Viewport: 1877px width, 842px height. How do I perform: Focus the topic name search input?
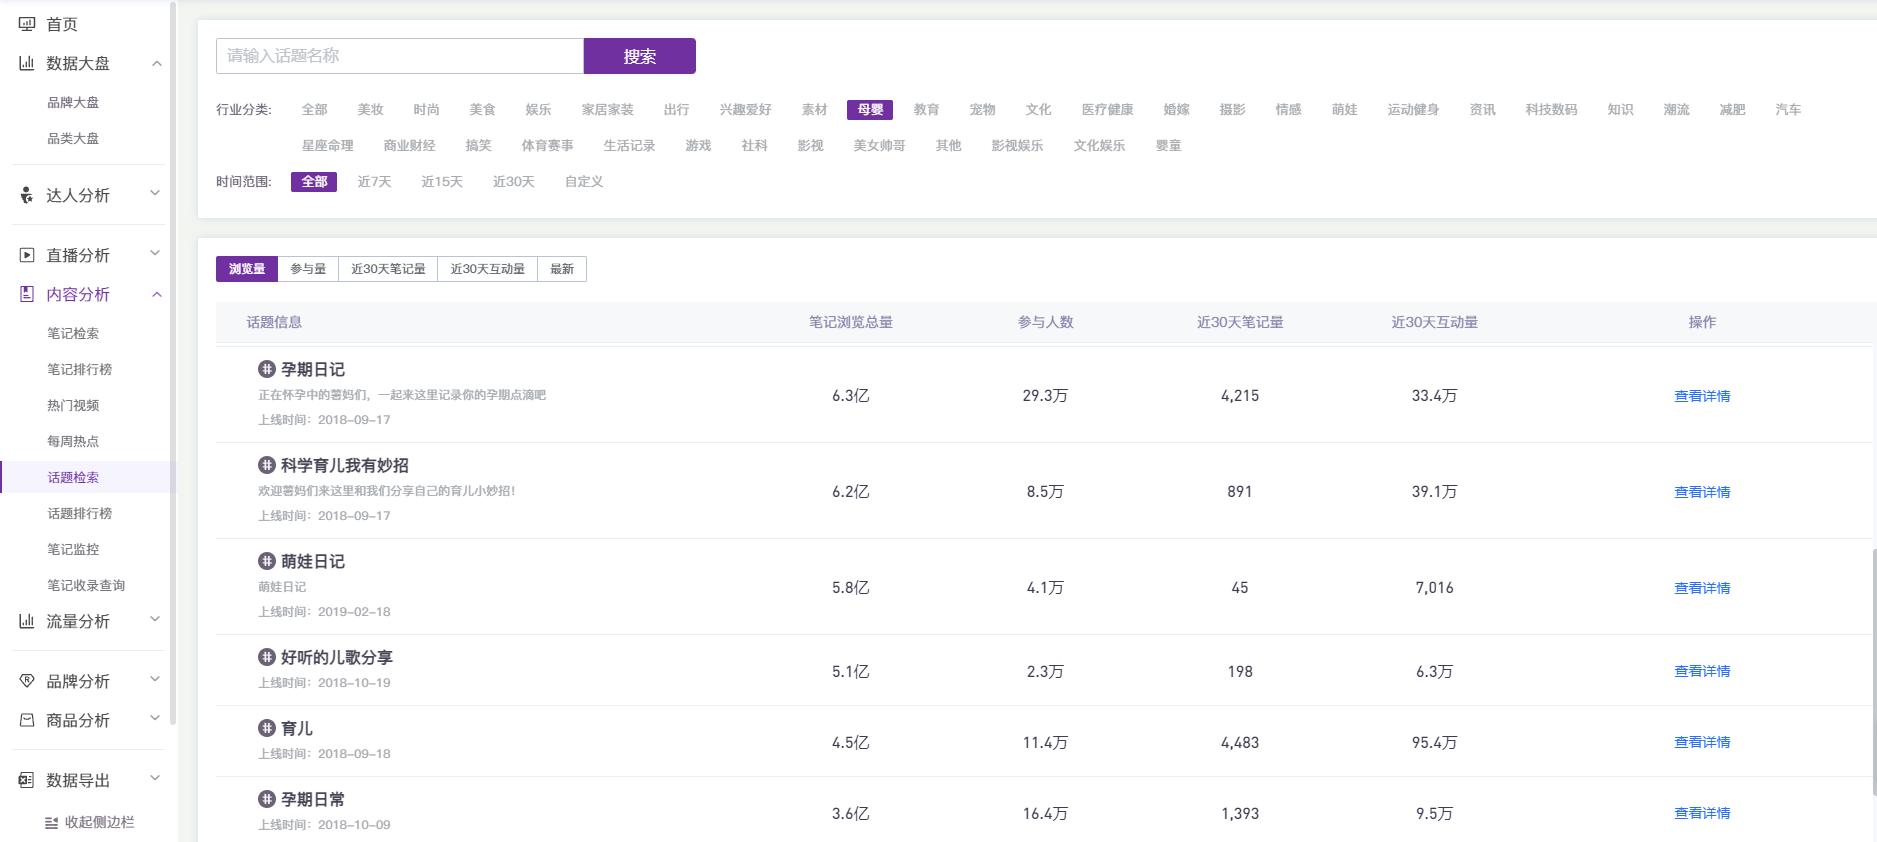coord(400,56)
